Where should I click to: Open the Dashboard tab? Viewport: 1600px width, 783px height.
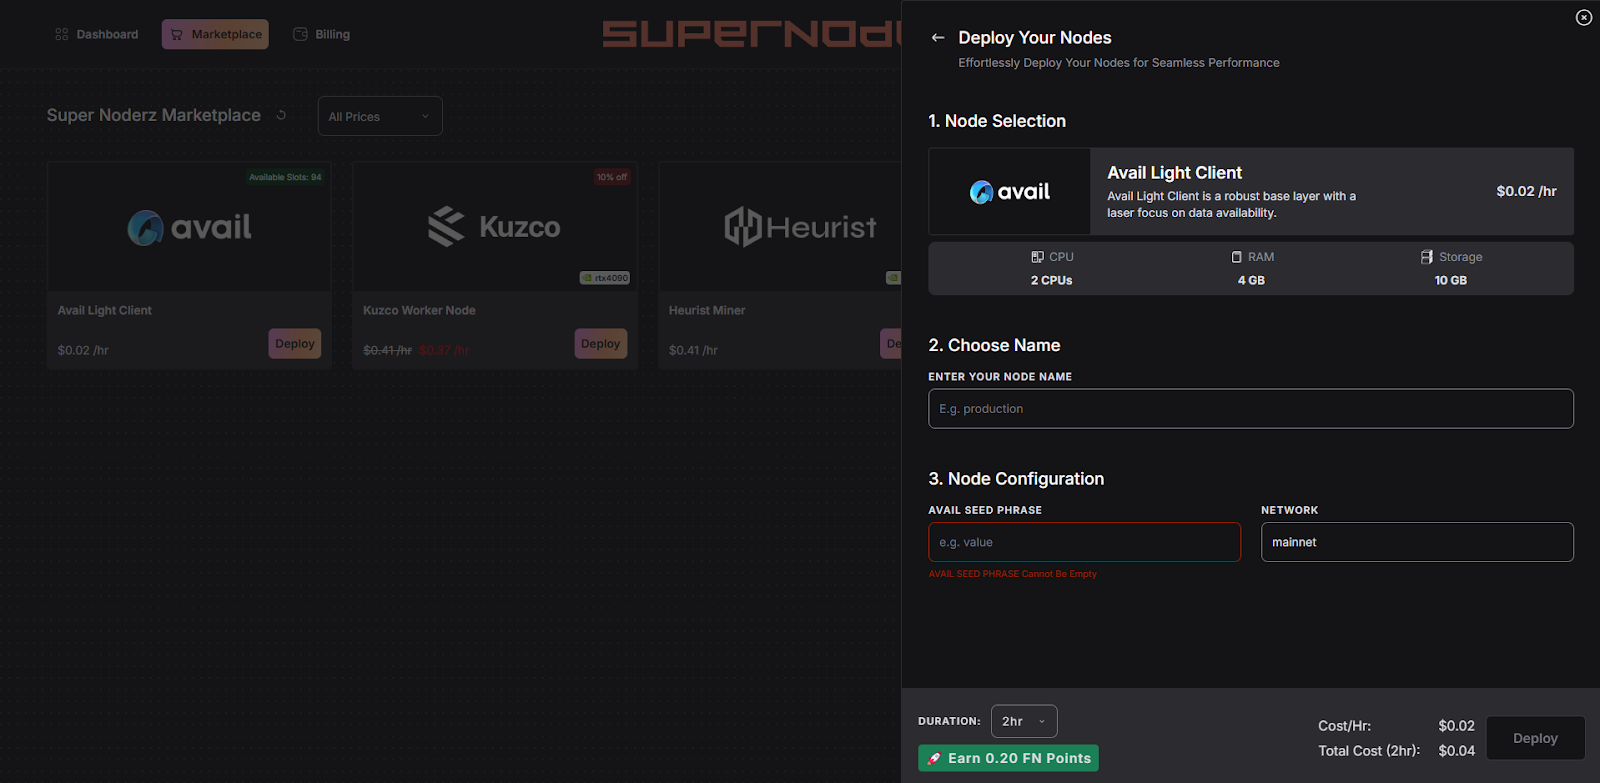pyautogui.click(x=97, y=34)
